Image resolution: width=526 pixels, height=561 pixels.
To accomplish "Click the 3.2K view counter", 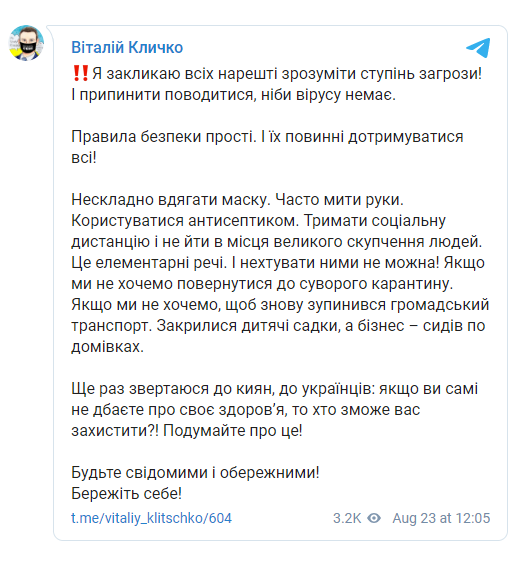I will 347,518.
